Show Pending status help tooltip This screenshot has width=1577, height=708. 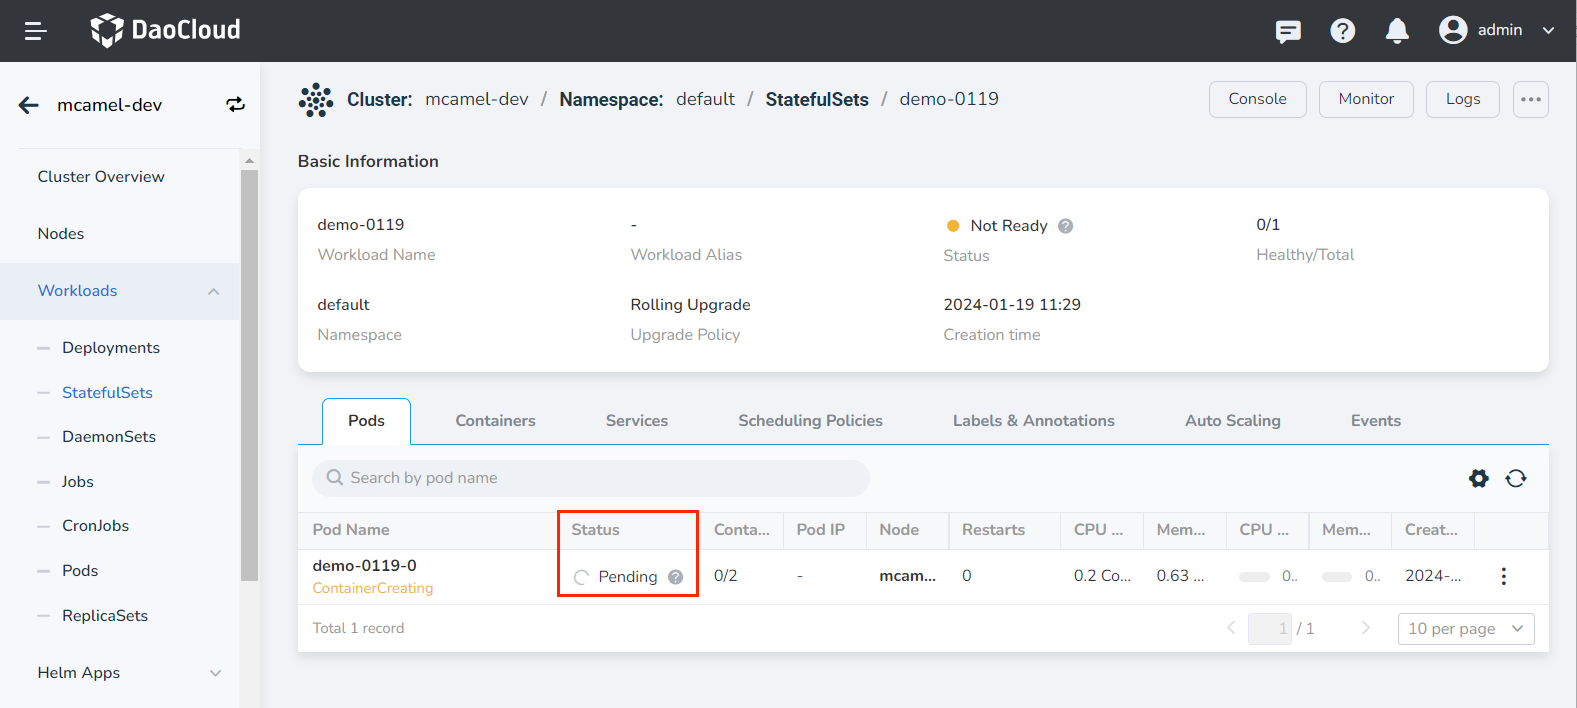click(676, 577)
